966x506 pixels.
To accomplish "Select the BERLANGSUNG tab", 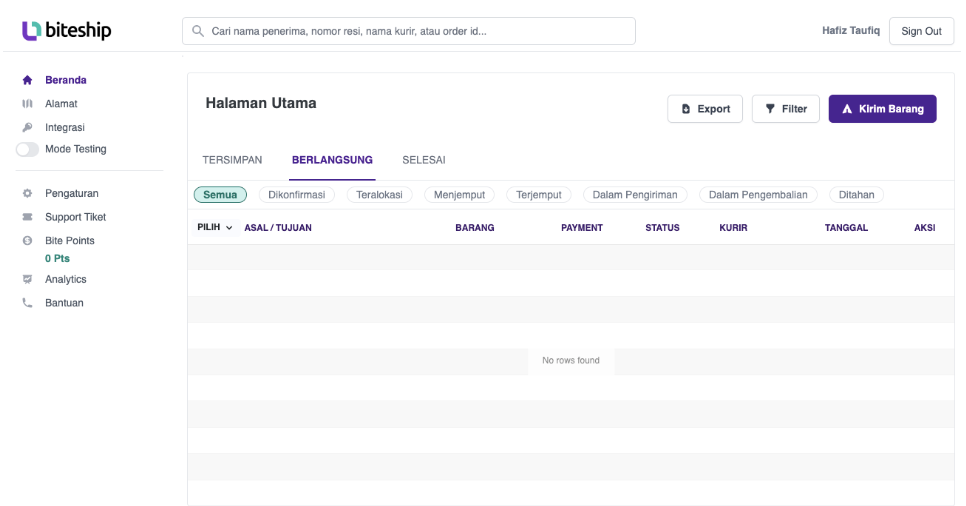I will coord(332,160).
